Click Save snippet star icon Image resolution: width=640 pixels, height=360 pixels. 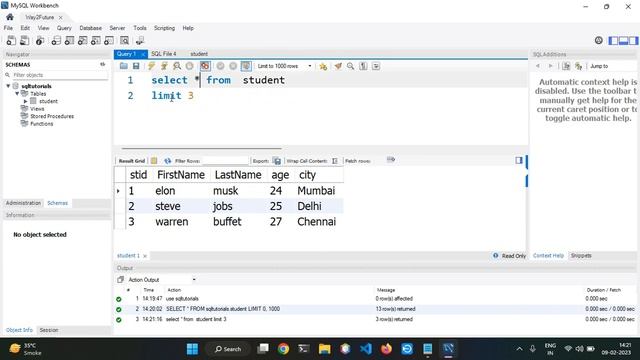coord(323,66)
